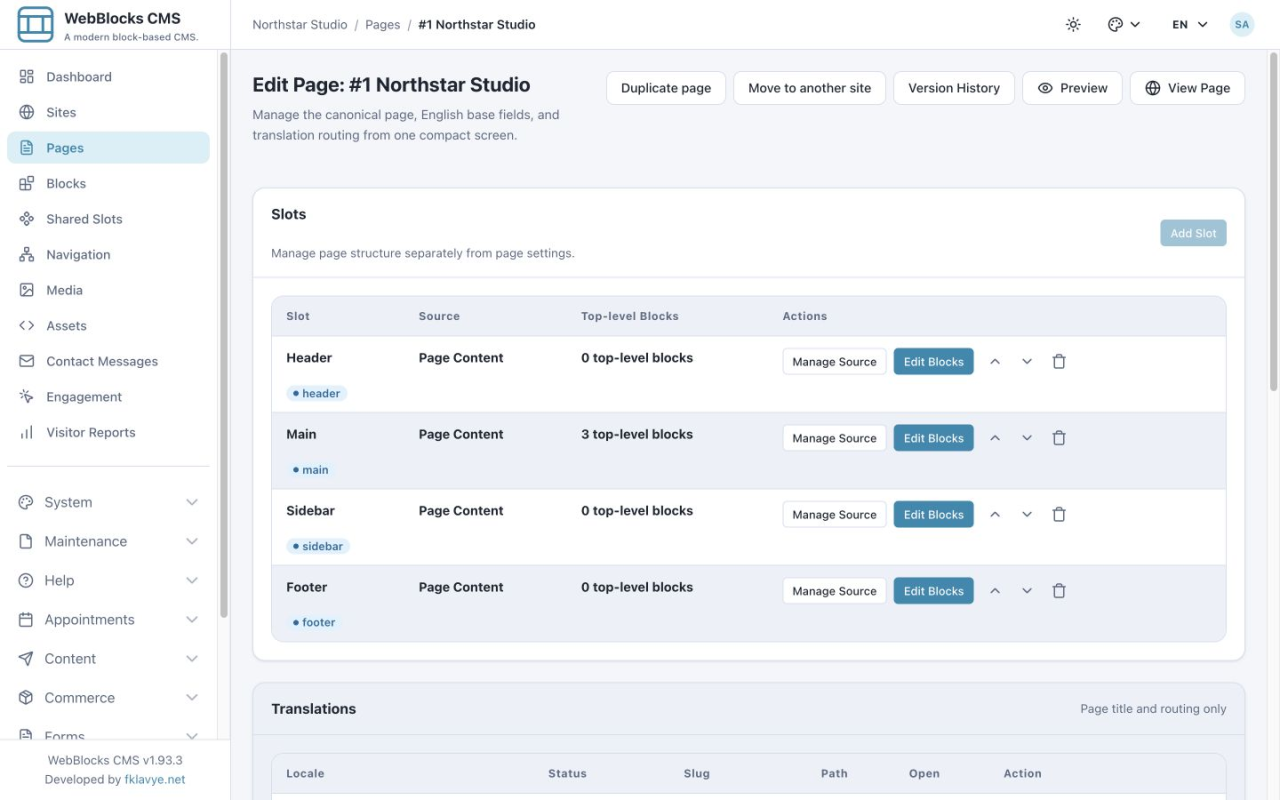Image resolution: width=1280 pixels, height=800 pixels.
Task: Expand the Commerce sidebar section
Action: tap(108, 697)
